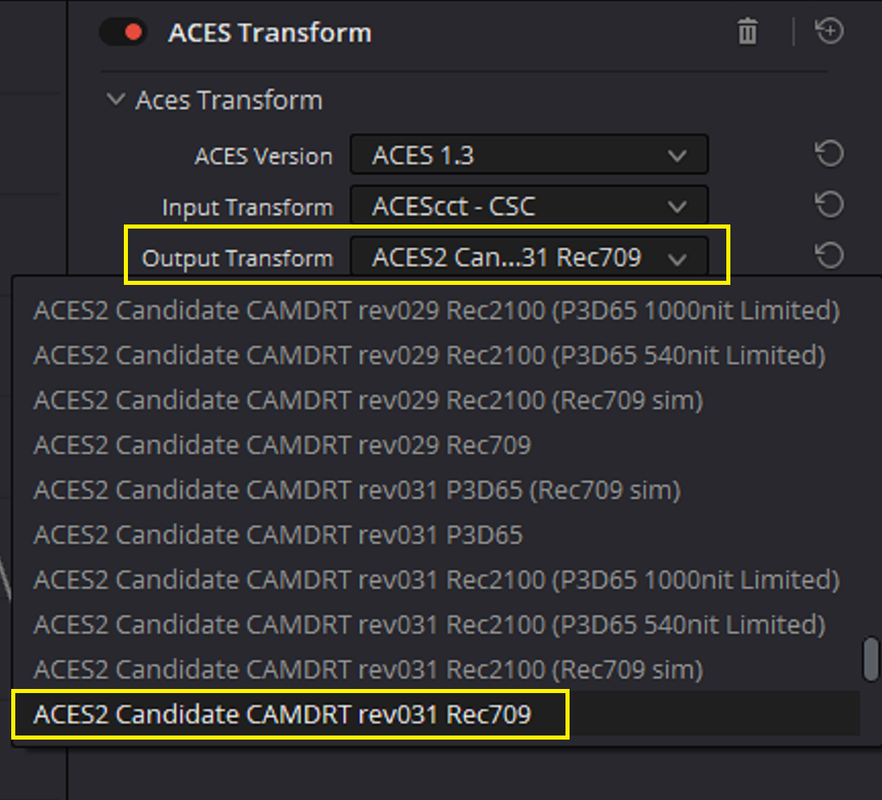
Task: Select rev031 Rec2100 P3D65 1000nit Limited option
Action: pos(436,580)
